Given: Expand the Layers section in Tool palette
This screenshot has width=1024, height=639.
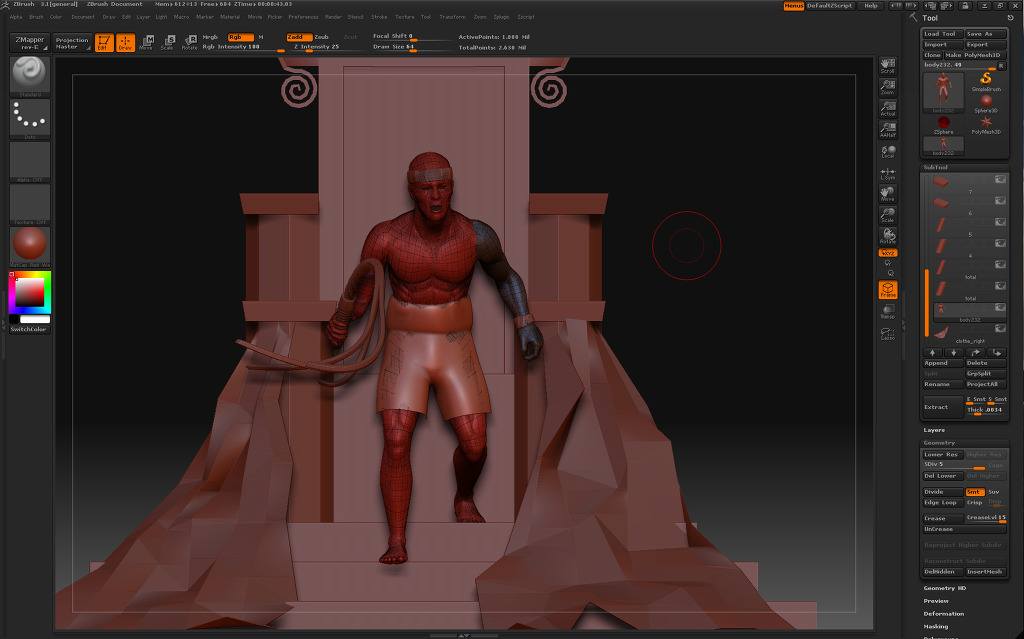Looking at the screenshot, I should (934, 430).
